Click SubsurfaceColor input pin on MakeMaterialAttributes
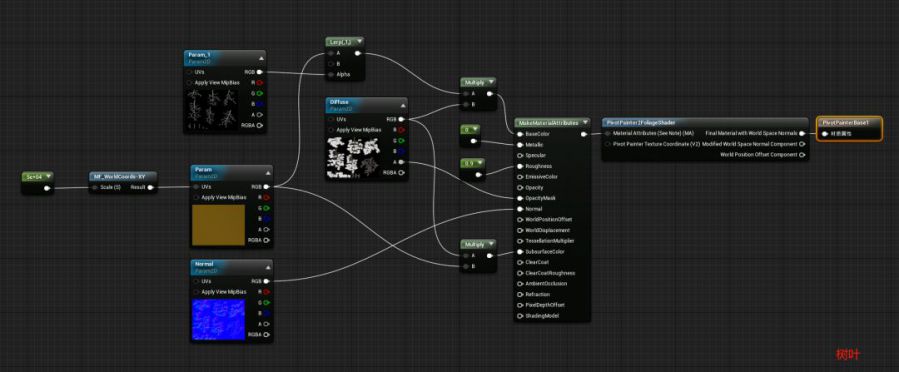 tap(520, 251)
